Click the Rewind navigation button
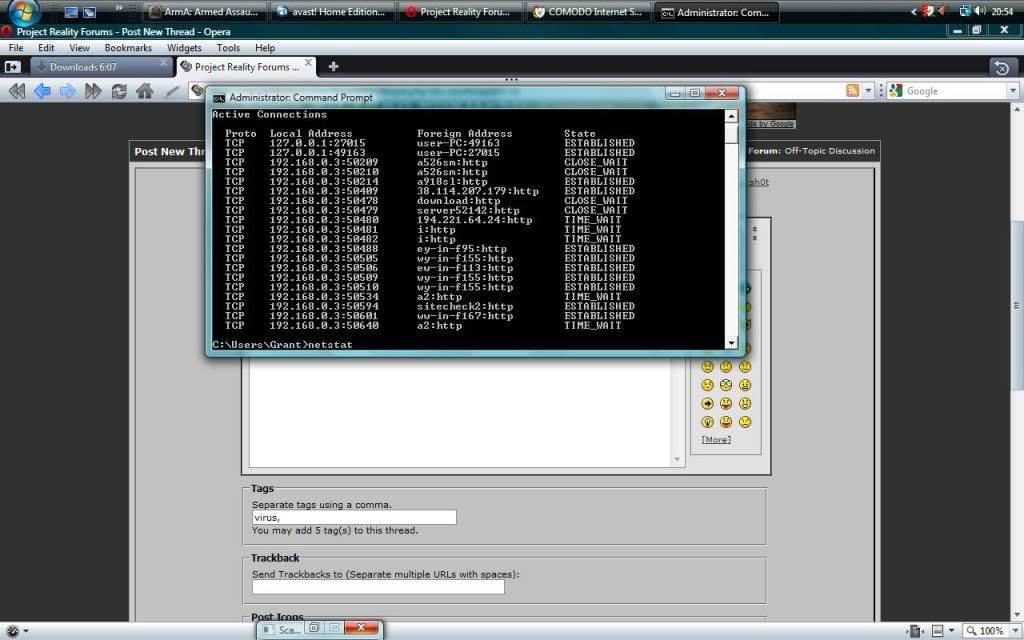 (17, 91)
